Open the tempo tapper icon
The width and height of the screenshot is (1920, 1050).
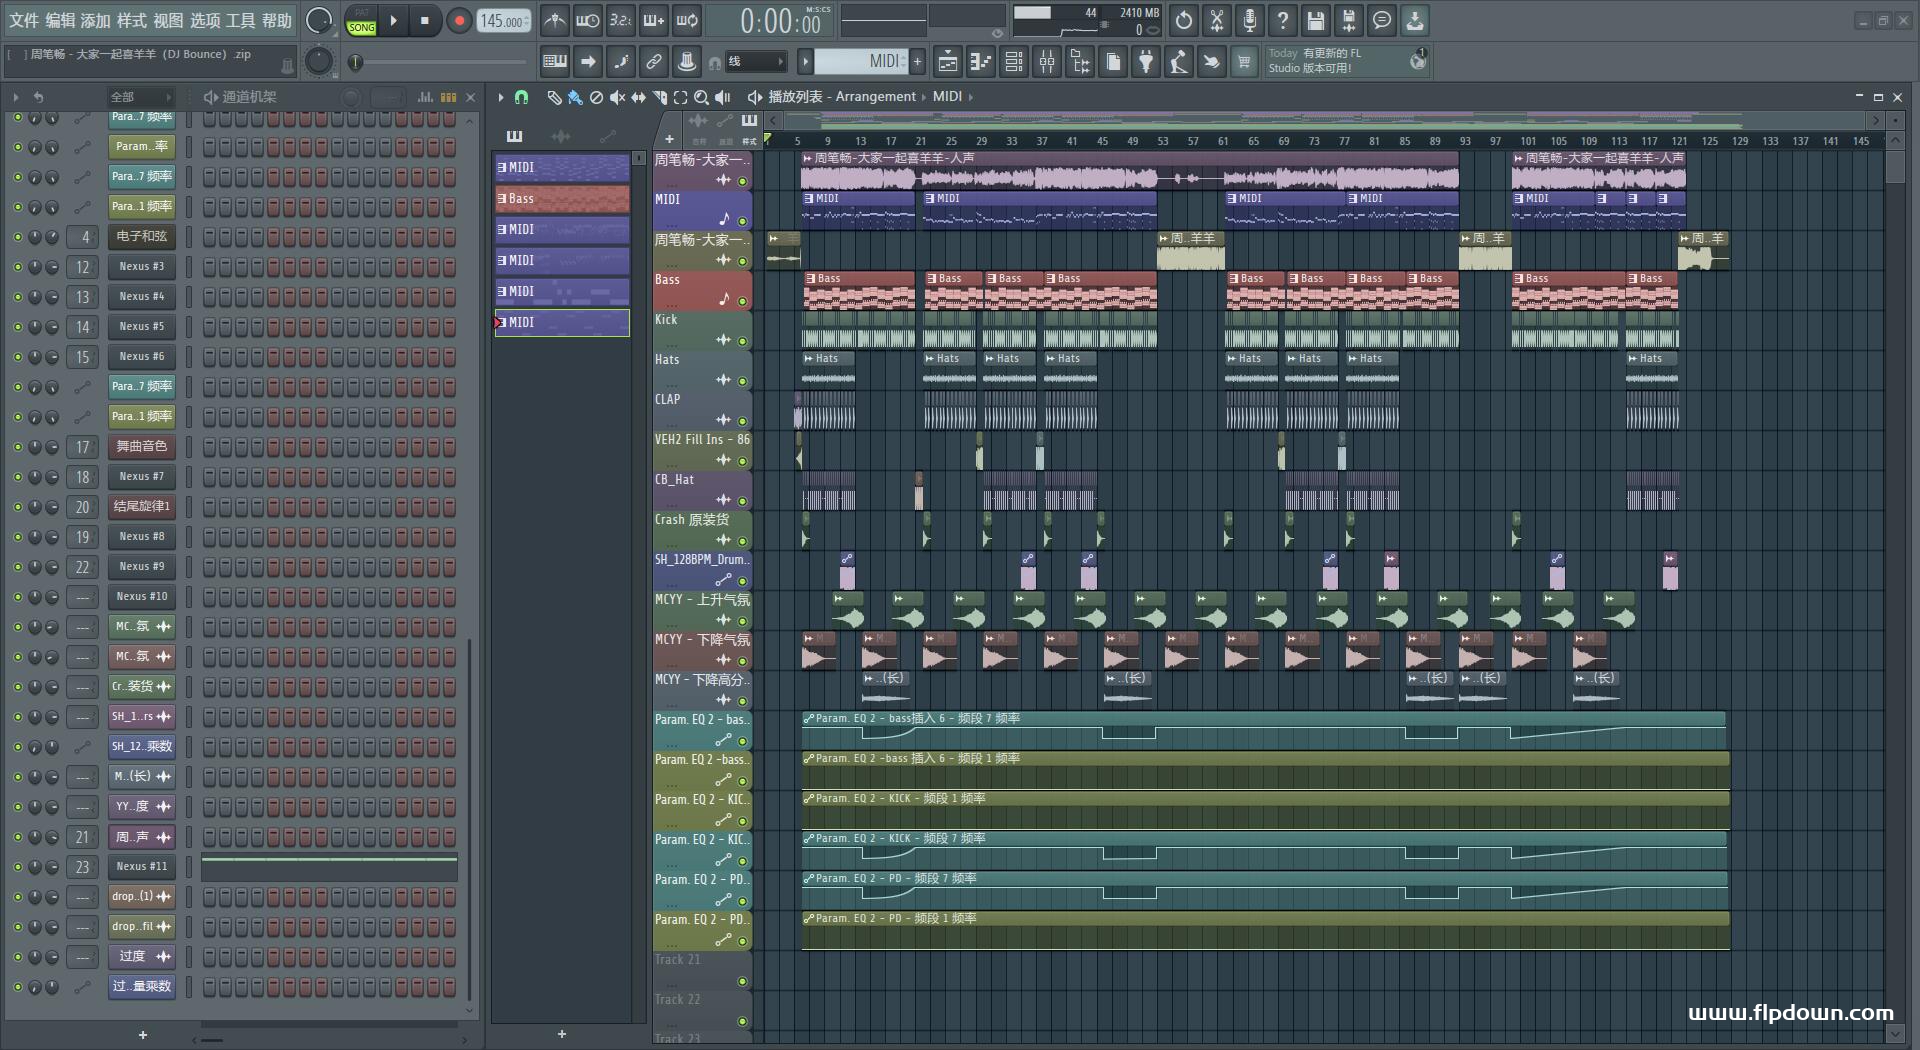1179,62
